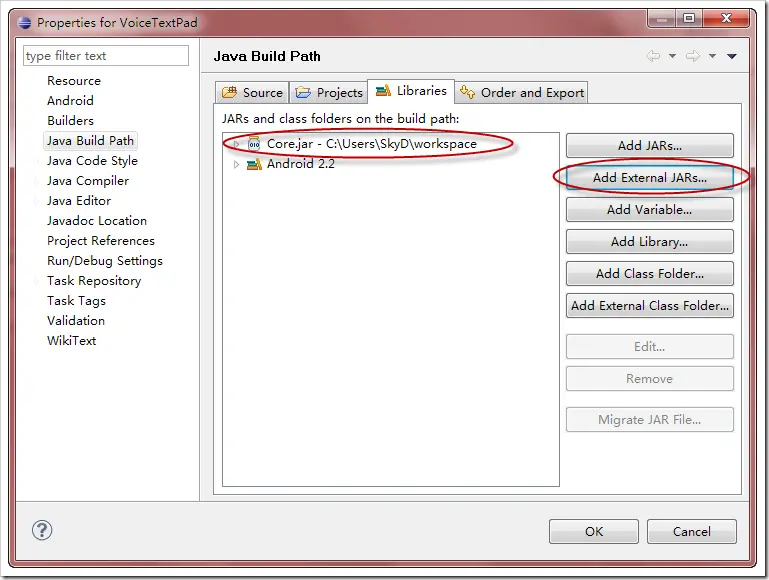Open back history dropdown arrow
Screen dimensions: 769x580
[672, 56]
